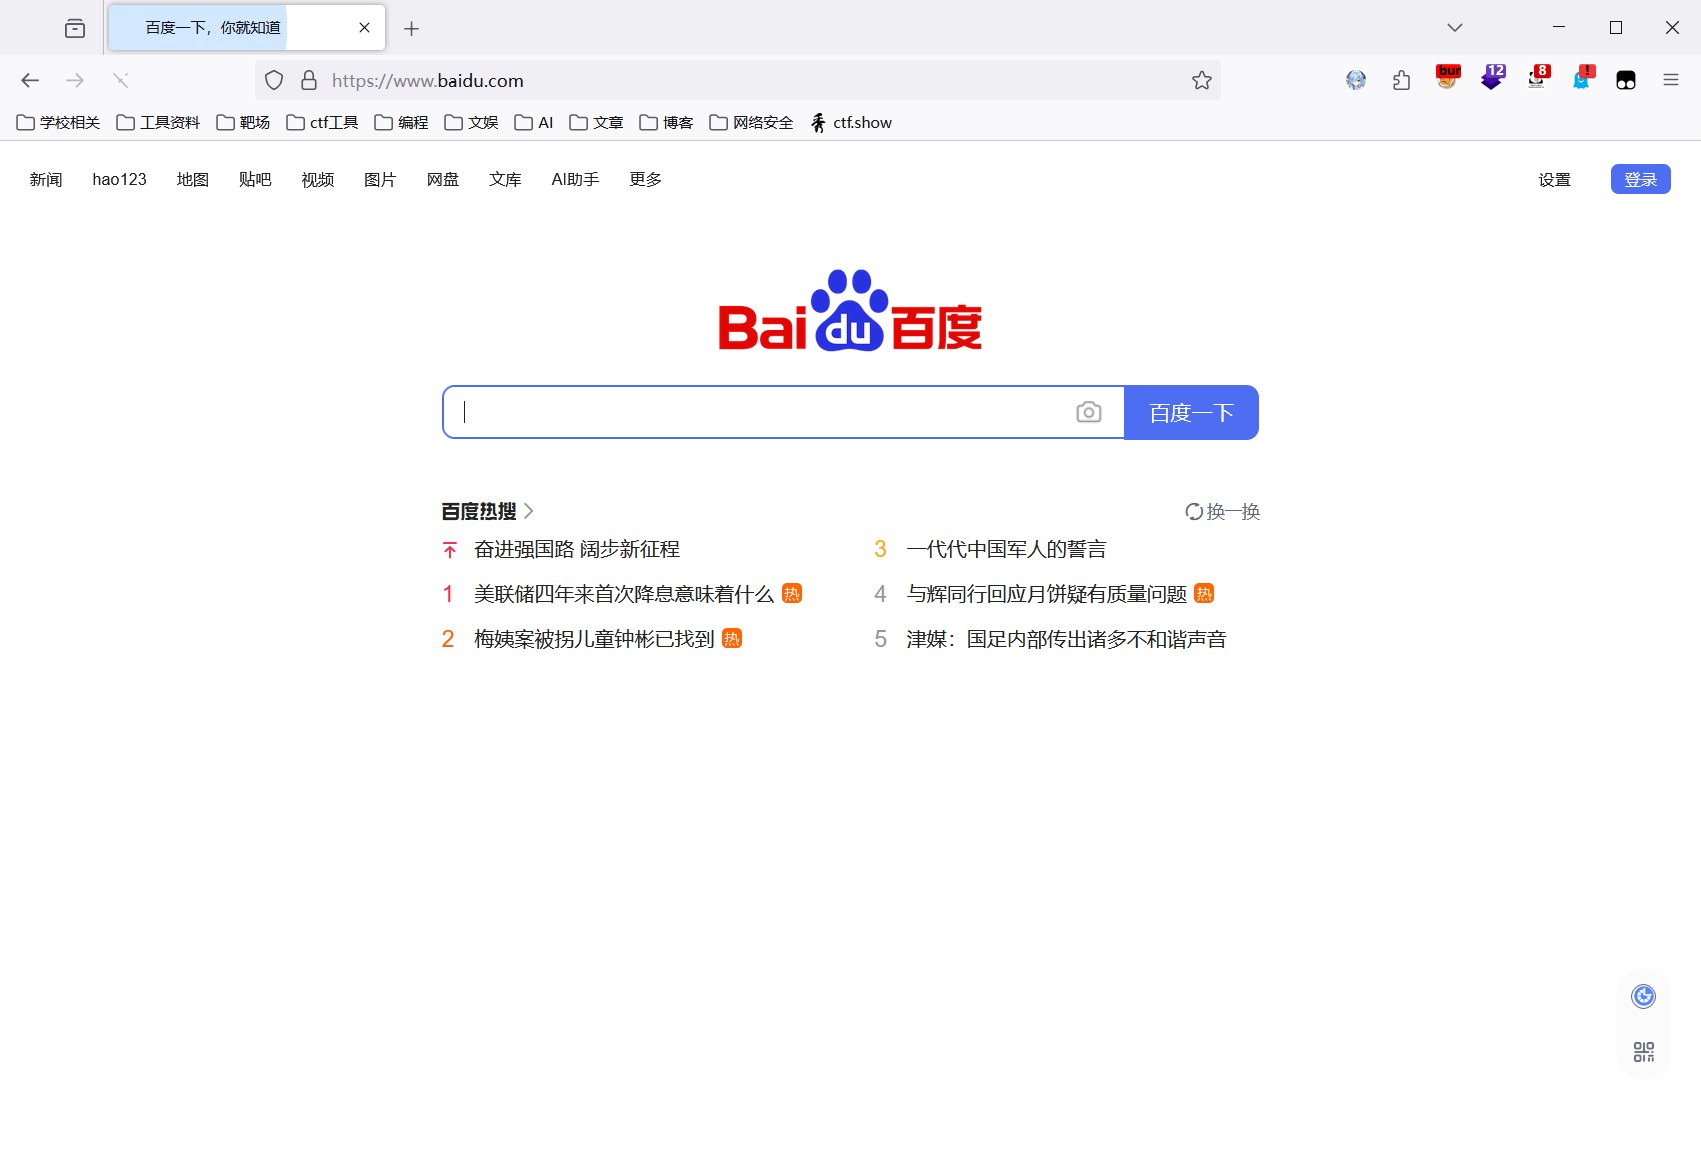
Task: Click the camera image search icon
Action: click(1089, 412)
